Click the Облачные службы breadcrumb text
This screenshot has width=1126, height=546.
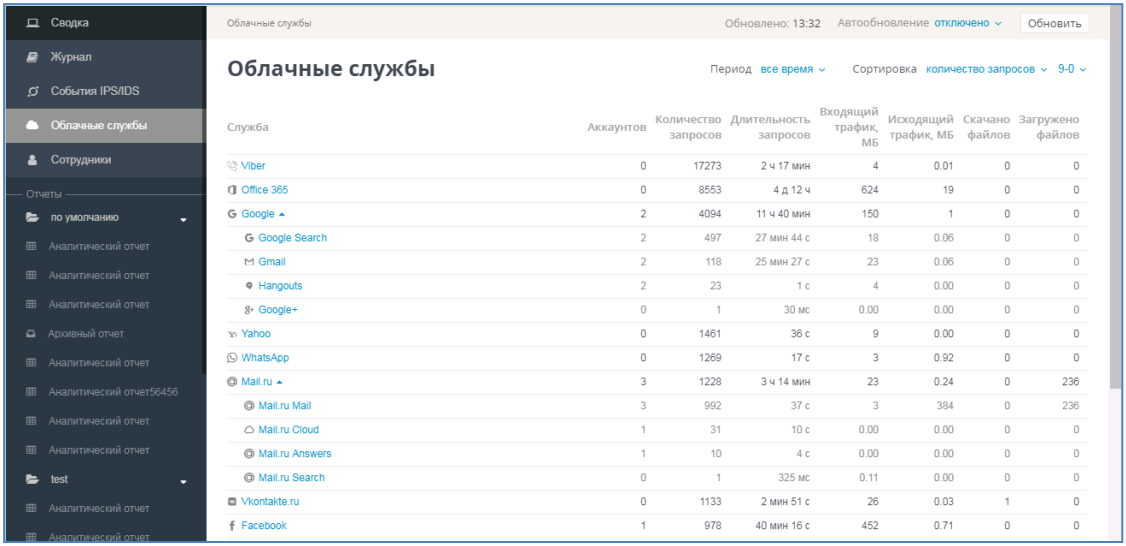pyautogui.click(x=269, y=23)
